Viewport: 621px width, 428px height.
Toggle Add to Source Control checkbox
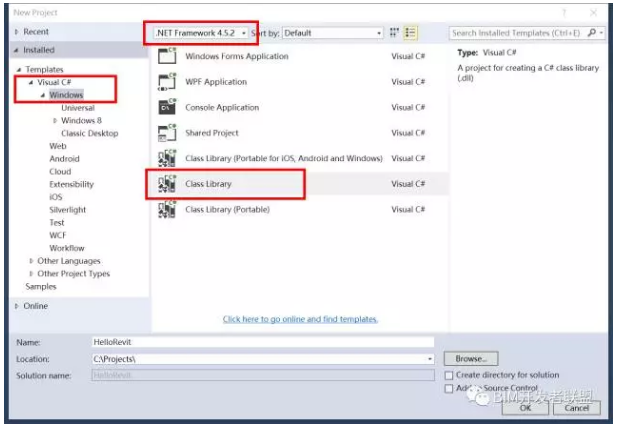[449, 388]
